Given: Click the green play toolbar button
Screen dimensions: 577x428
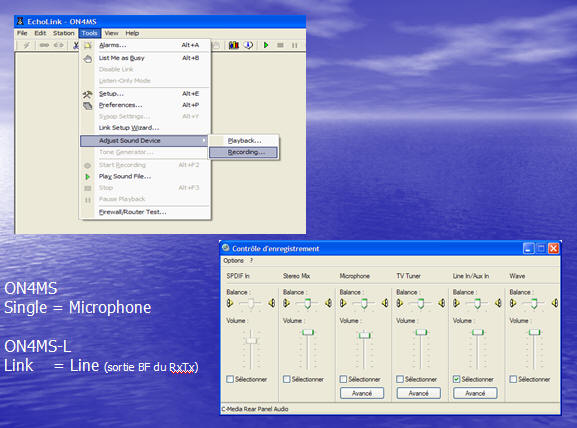Looking at the screenshot, I should 266,45.
